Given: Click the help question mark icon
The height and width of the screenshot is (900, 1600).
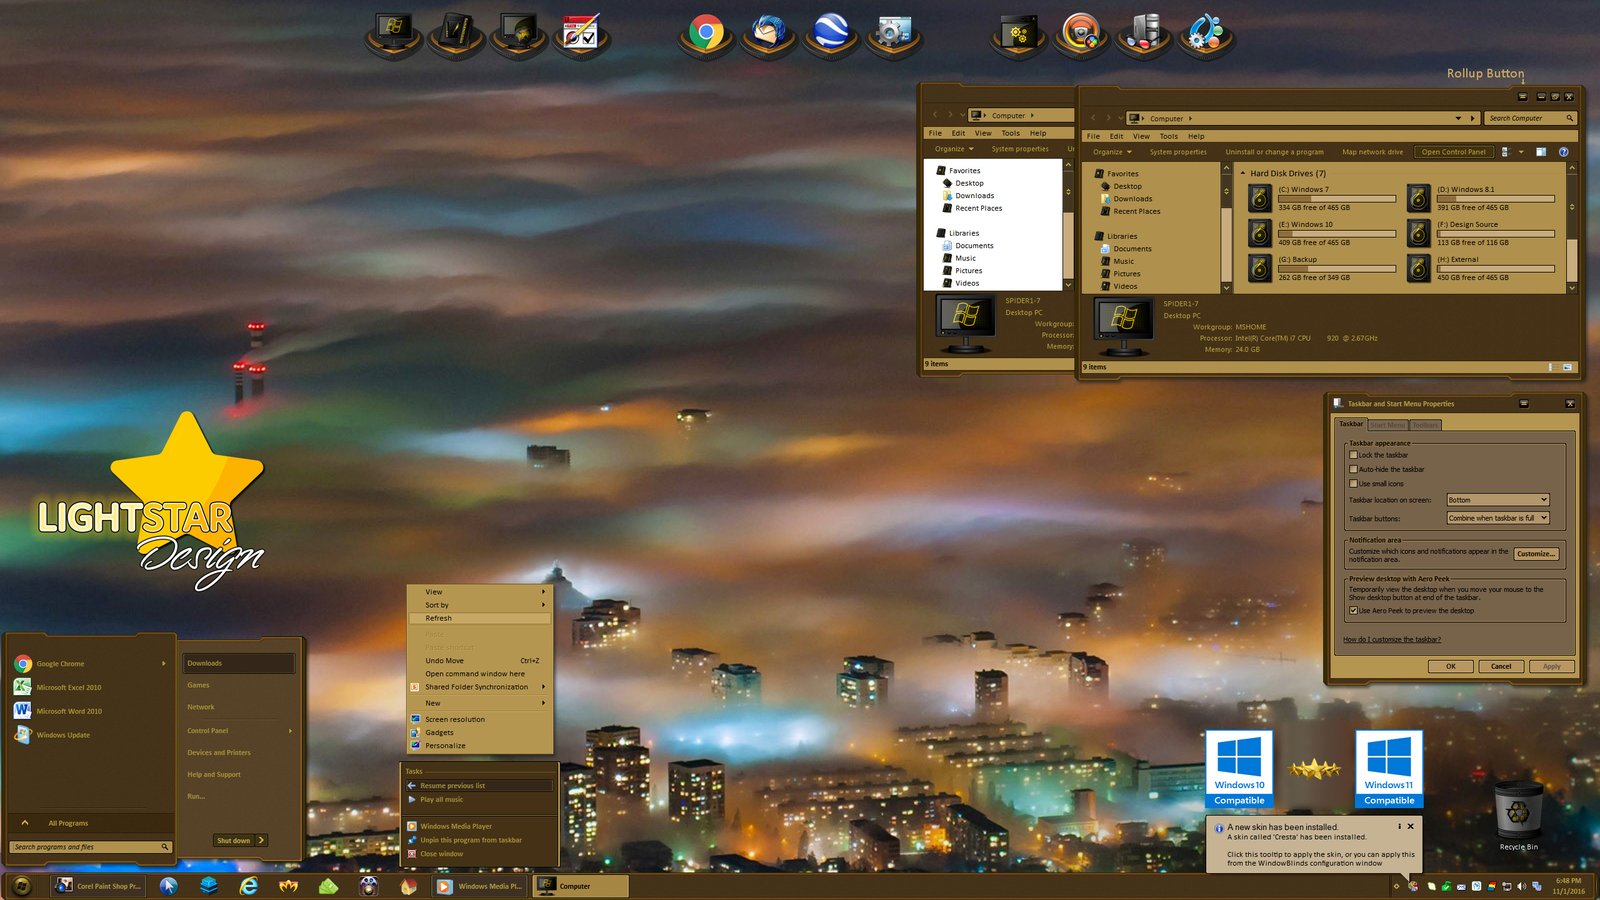Looking at the screenshot, I should pyautogui.click(x=1563, y=152).
